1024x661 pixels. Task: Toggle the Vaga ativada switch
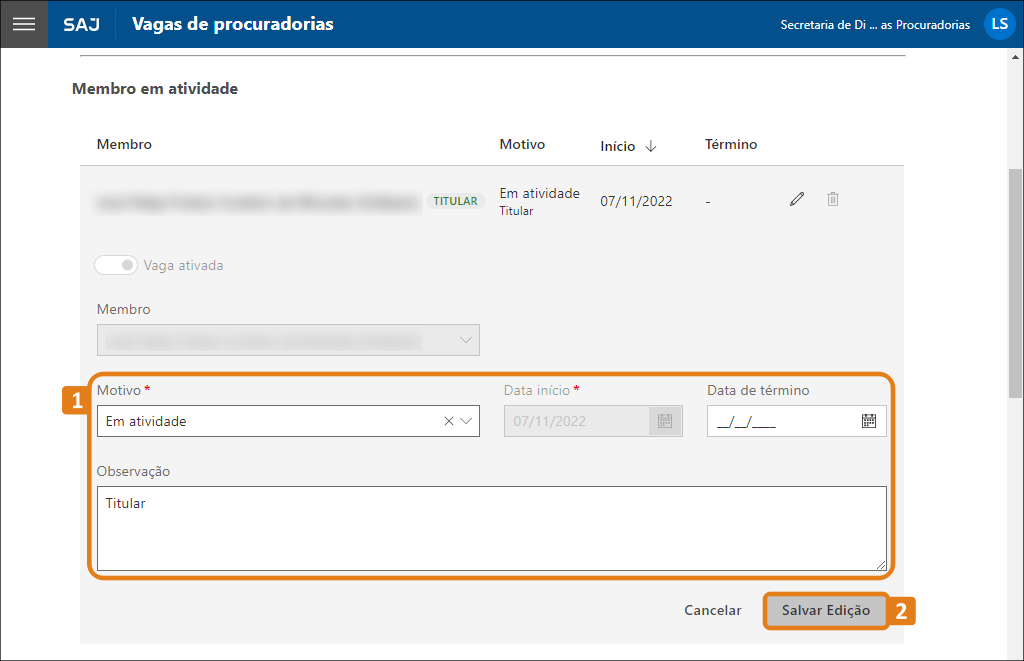(116, 266)
